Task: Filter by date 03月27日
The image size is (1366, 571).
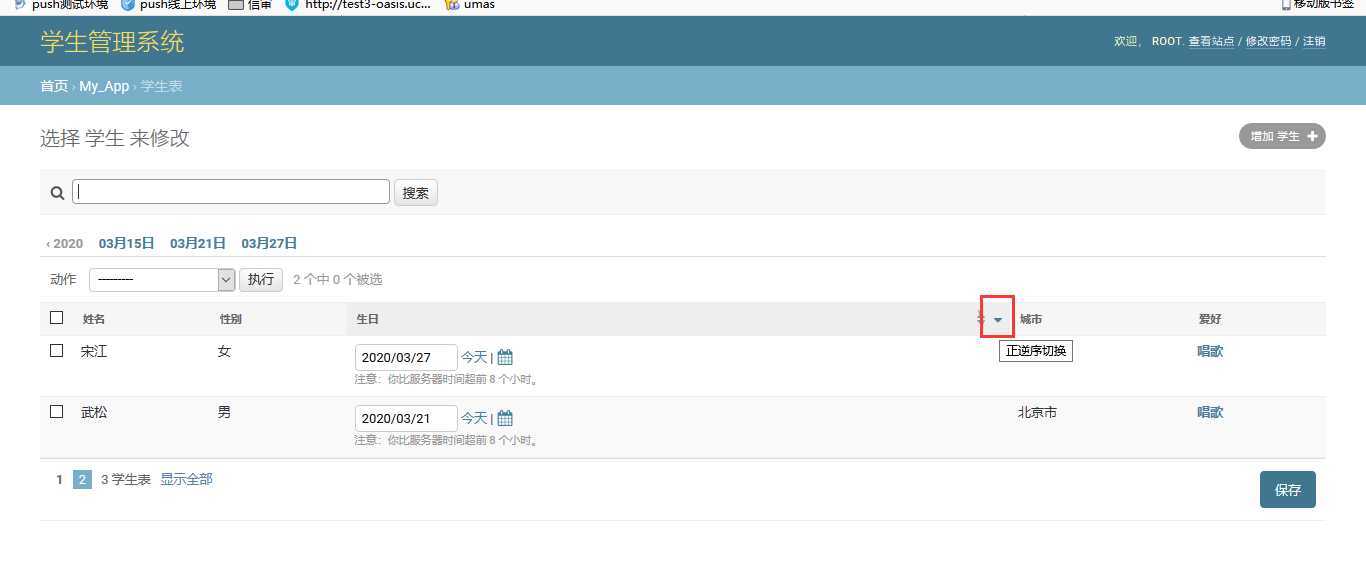Action: (269, 243)
